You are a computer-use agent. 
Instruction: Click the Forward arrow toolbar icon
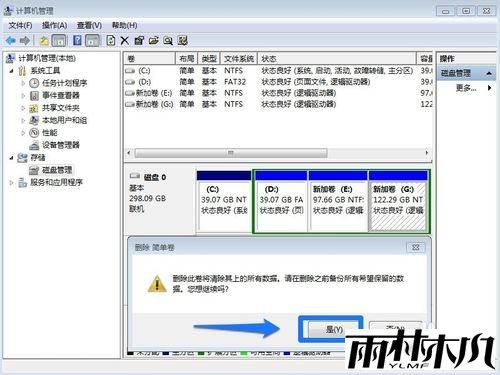click(x=25, y=41)
